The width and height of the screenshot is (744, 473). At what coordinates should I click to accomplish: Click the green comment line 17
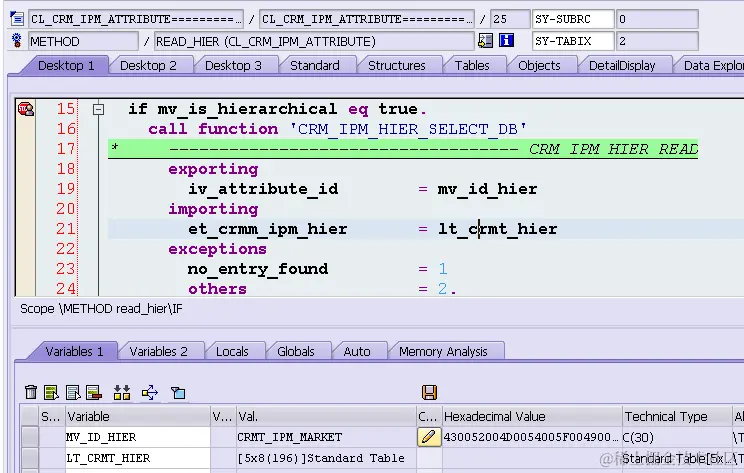click(x=403, y=148)
